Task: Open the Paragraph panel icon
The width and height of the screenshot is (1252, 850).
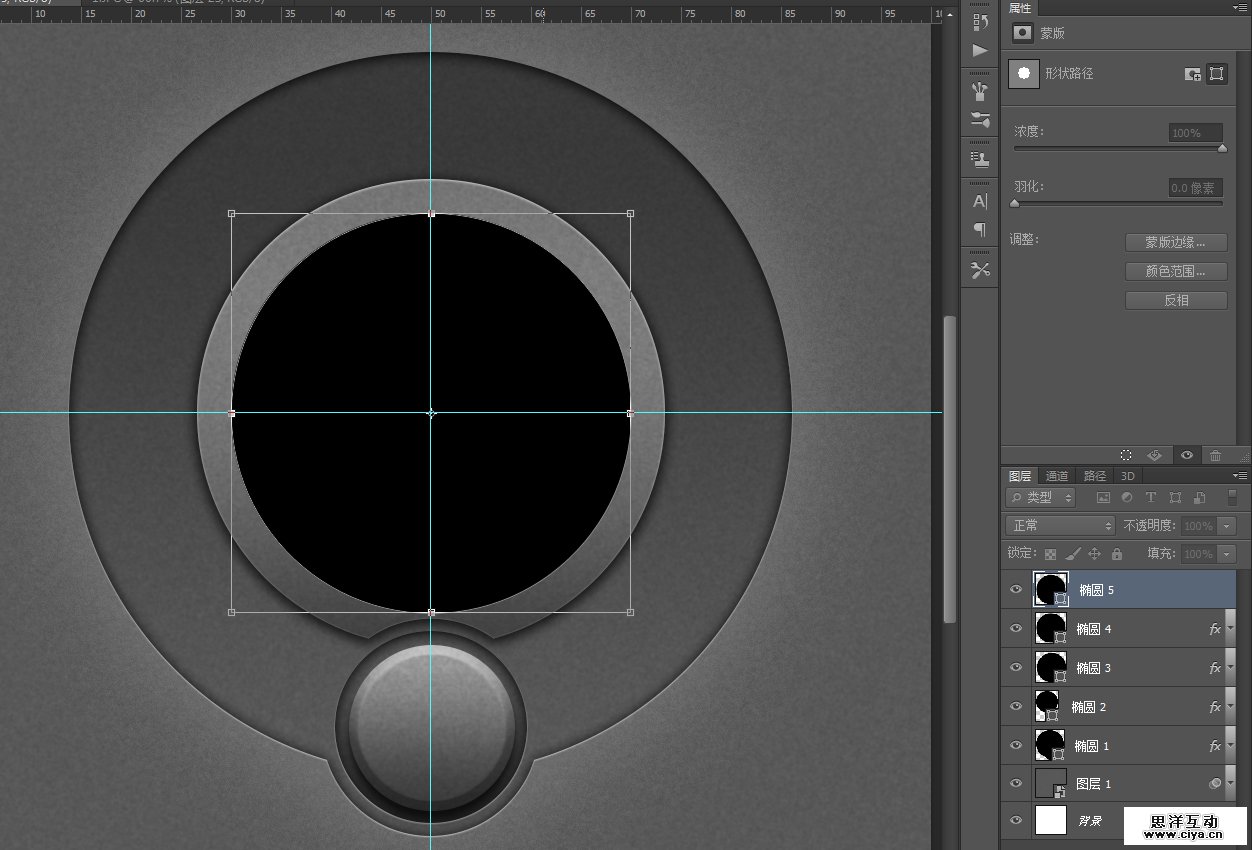Action: point(980,230)
